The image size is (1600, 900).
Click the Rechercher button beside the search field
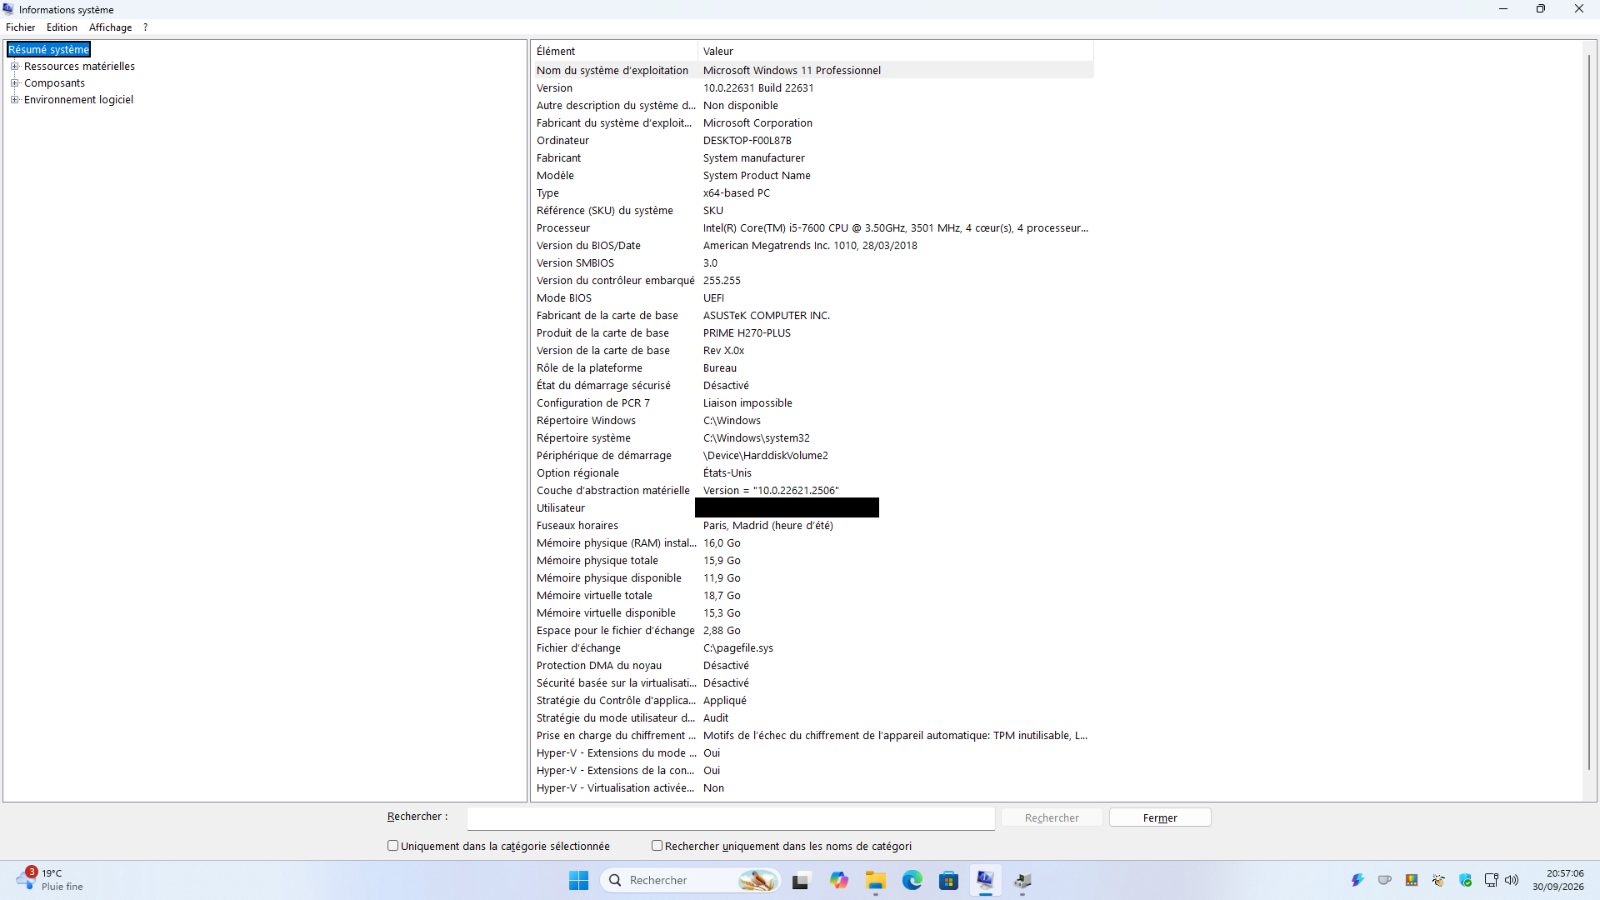coord(1052,818)
